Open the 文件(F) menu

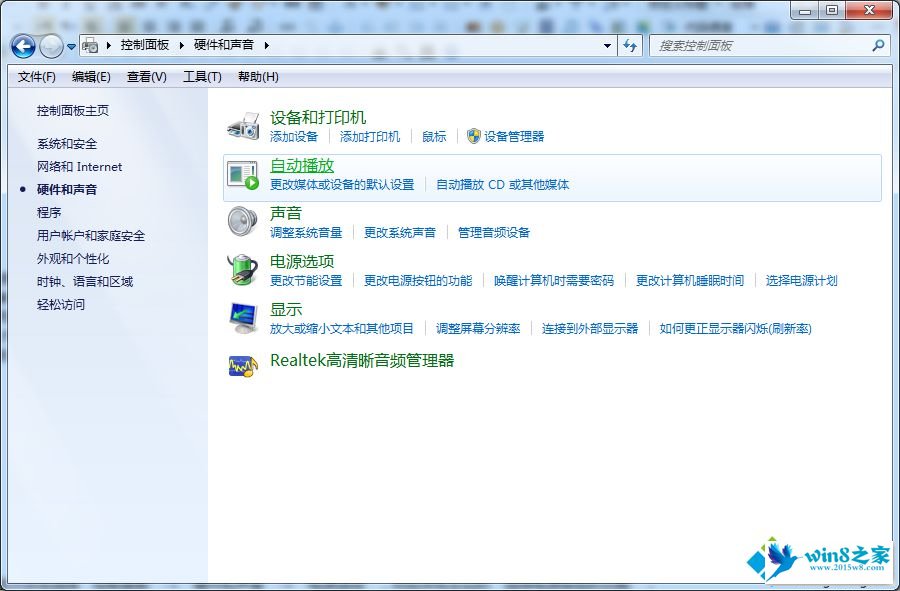point(37,77)
